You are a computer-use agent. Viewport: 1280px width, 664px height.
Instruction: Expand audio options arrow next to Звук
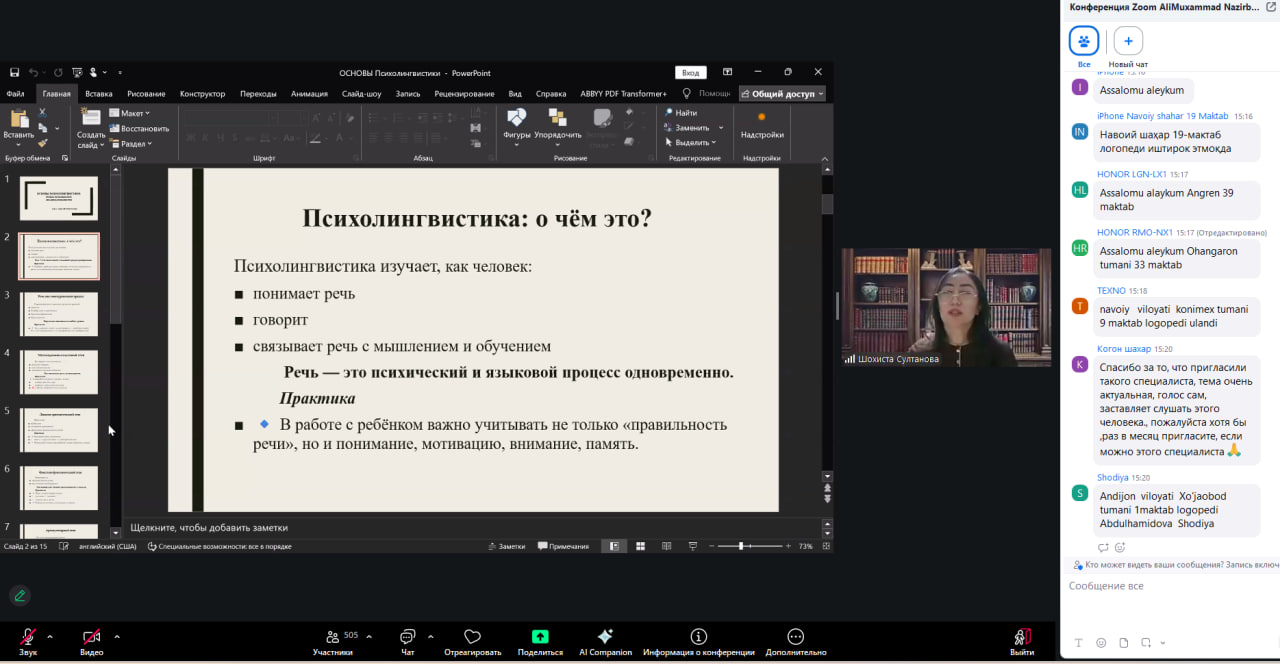click(x=50, y=636)
